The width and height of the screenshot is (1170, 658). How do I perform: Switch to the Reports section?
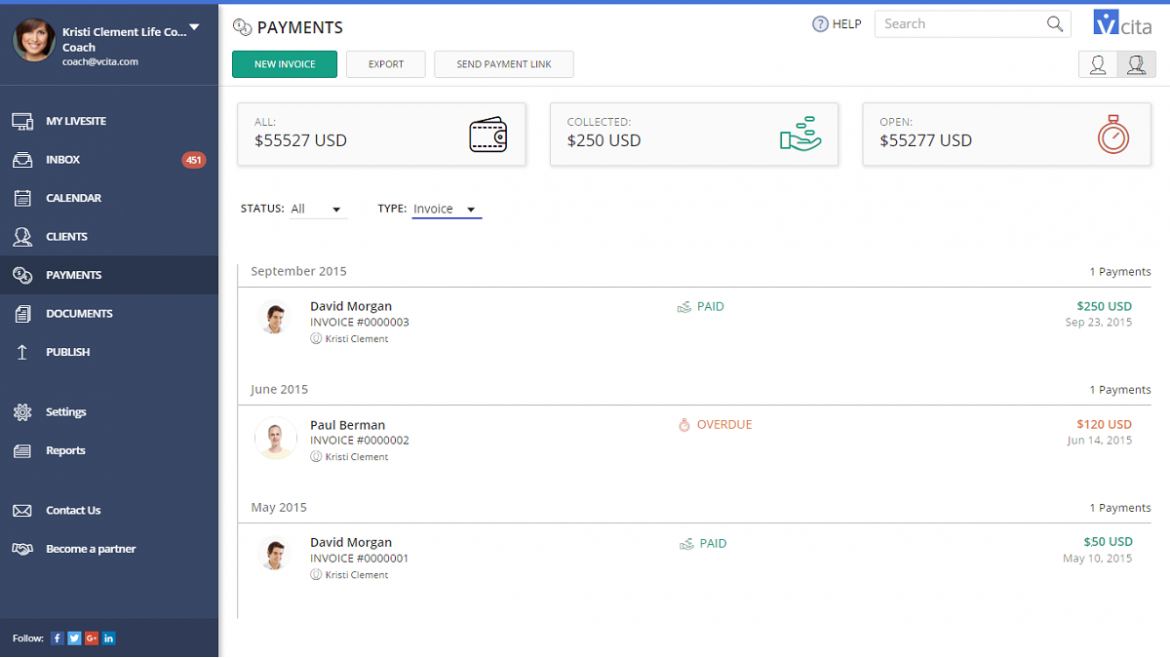23,450
